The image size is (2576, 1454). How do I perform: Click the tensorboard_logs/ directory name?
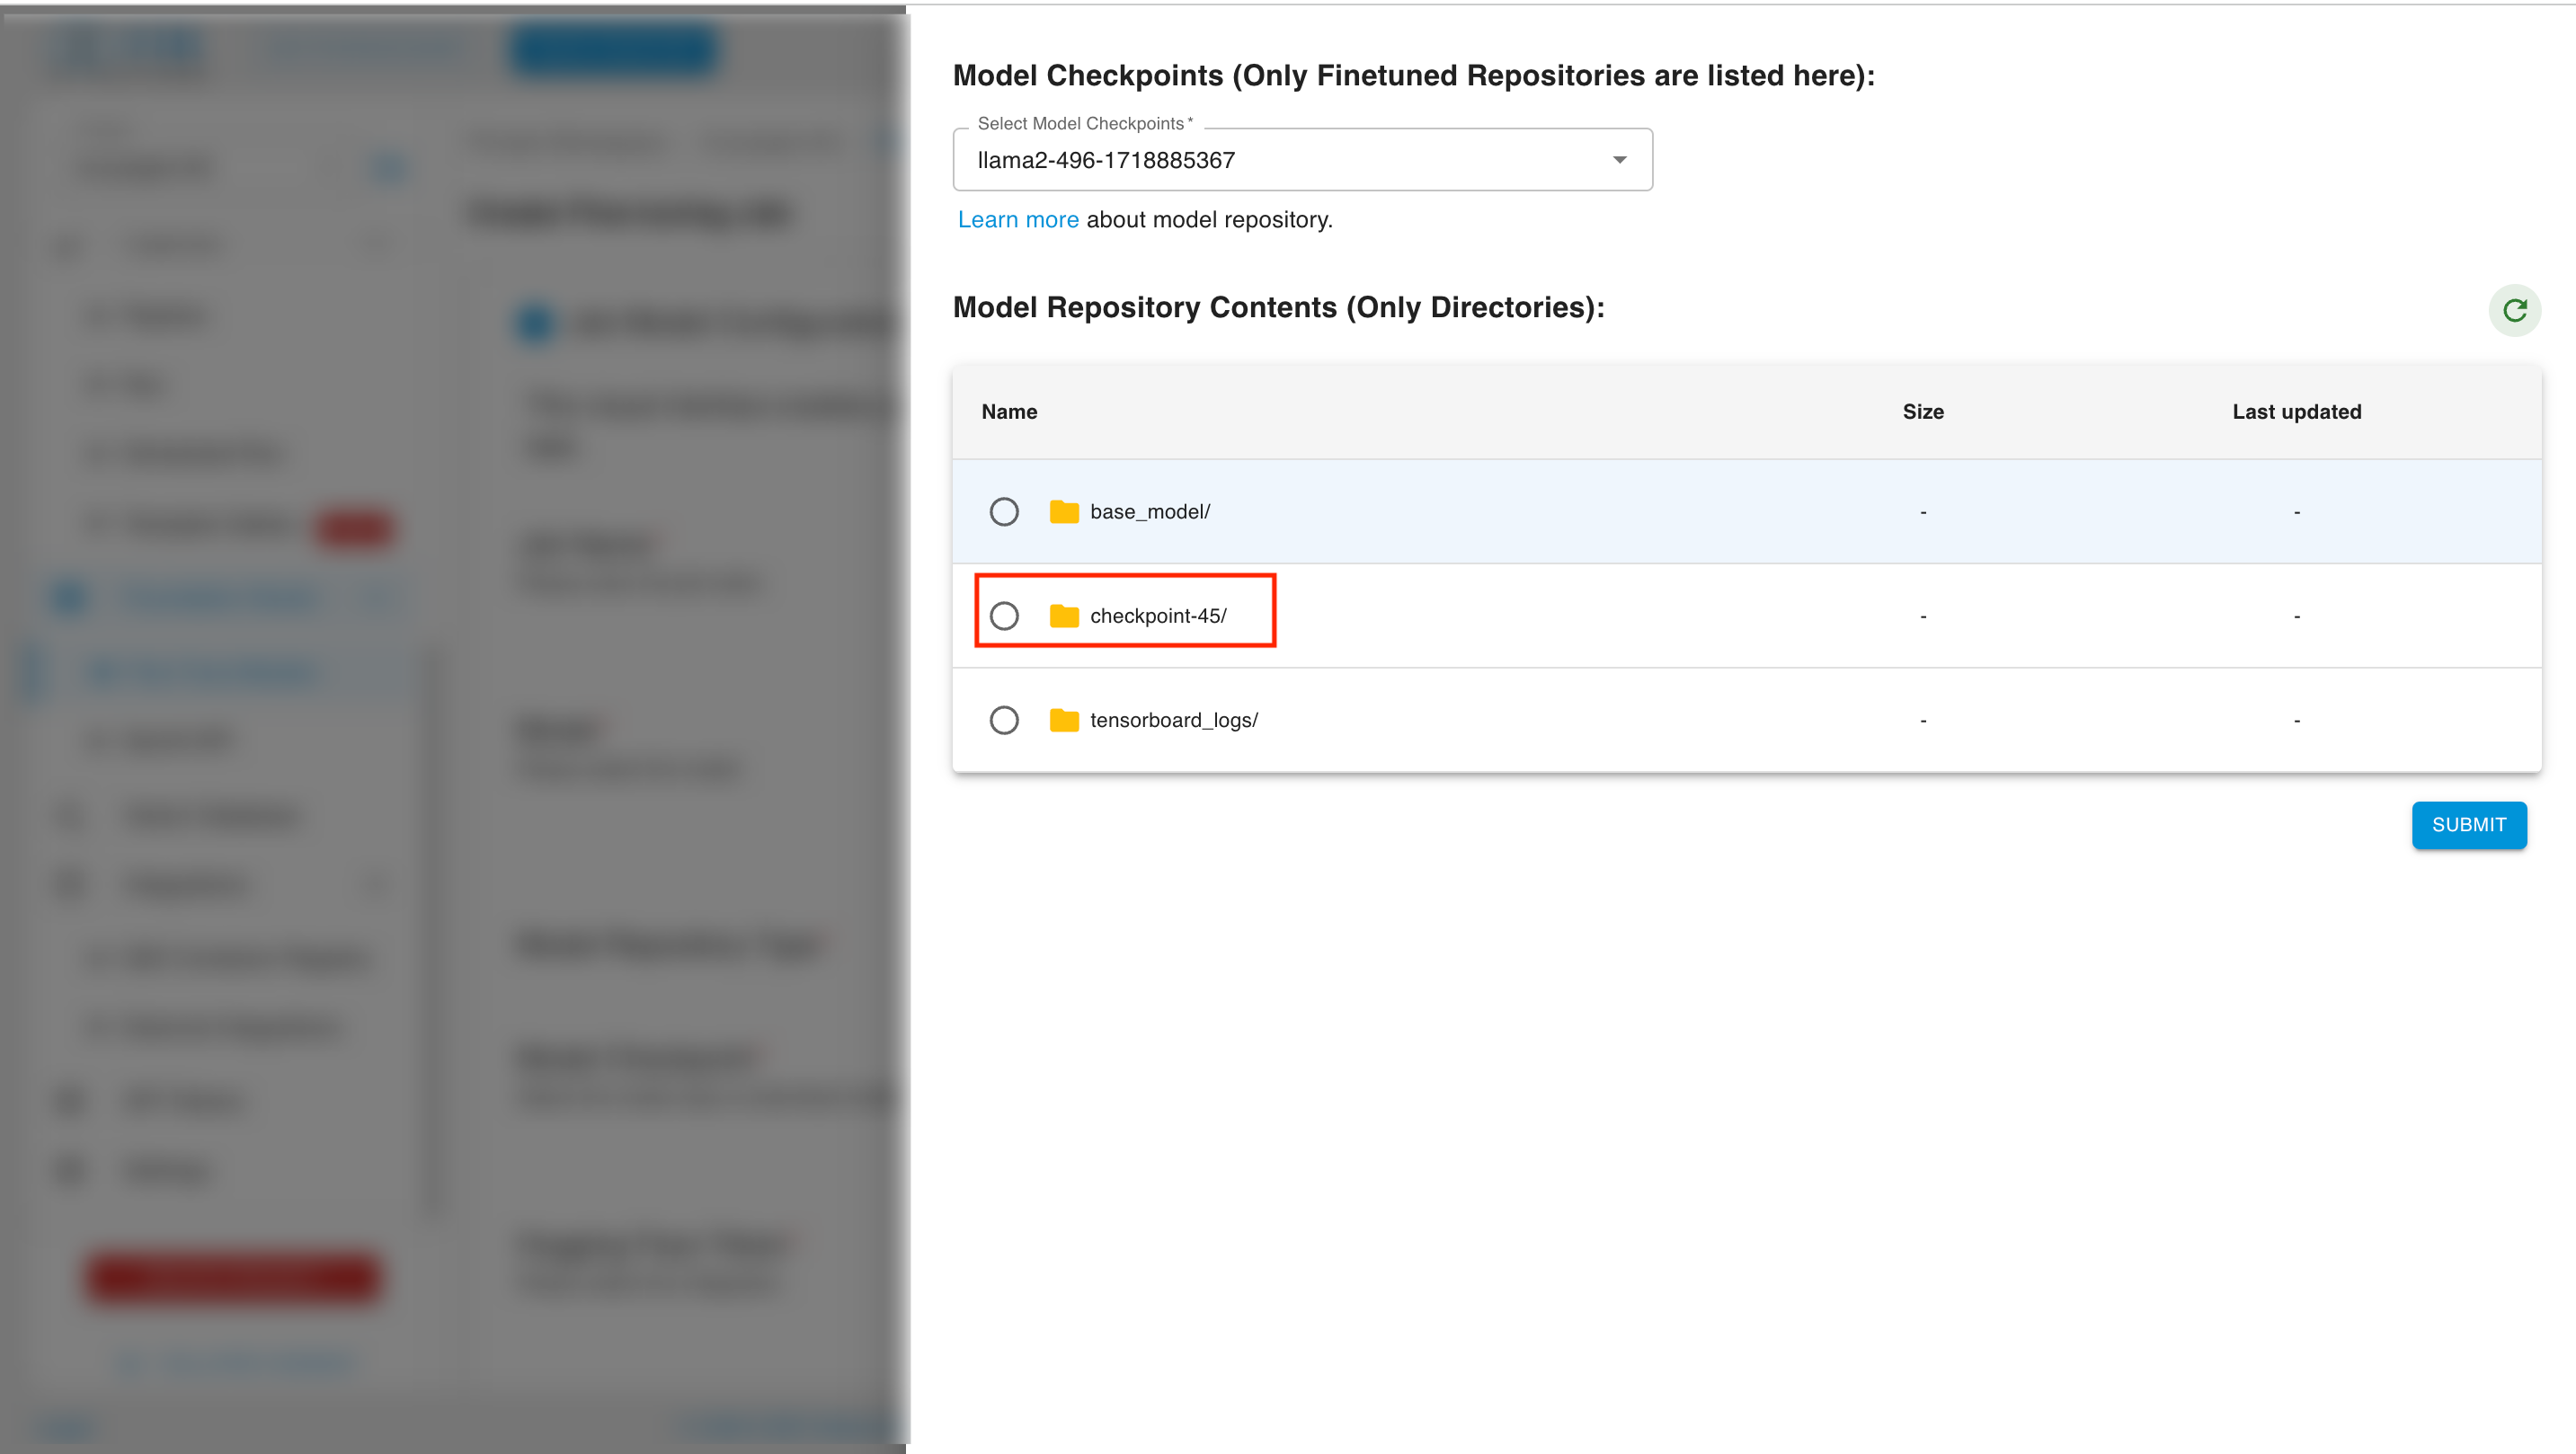pos(1174,720)
